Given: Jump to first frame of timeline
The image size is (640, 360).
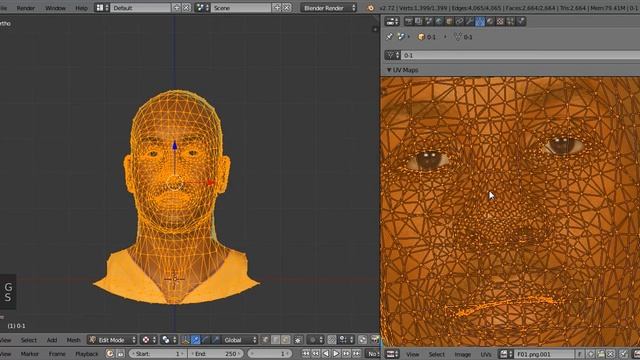Looking at the screenshot, I should pos(306,354).
